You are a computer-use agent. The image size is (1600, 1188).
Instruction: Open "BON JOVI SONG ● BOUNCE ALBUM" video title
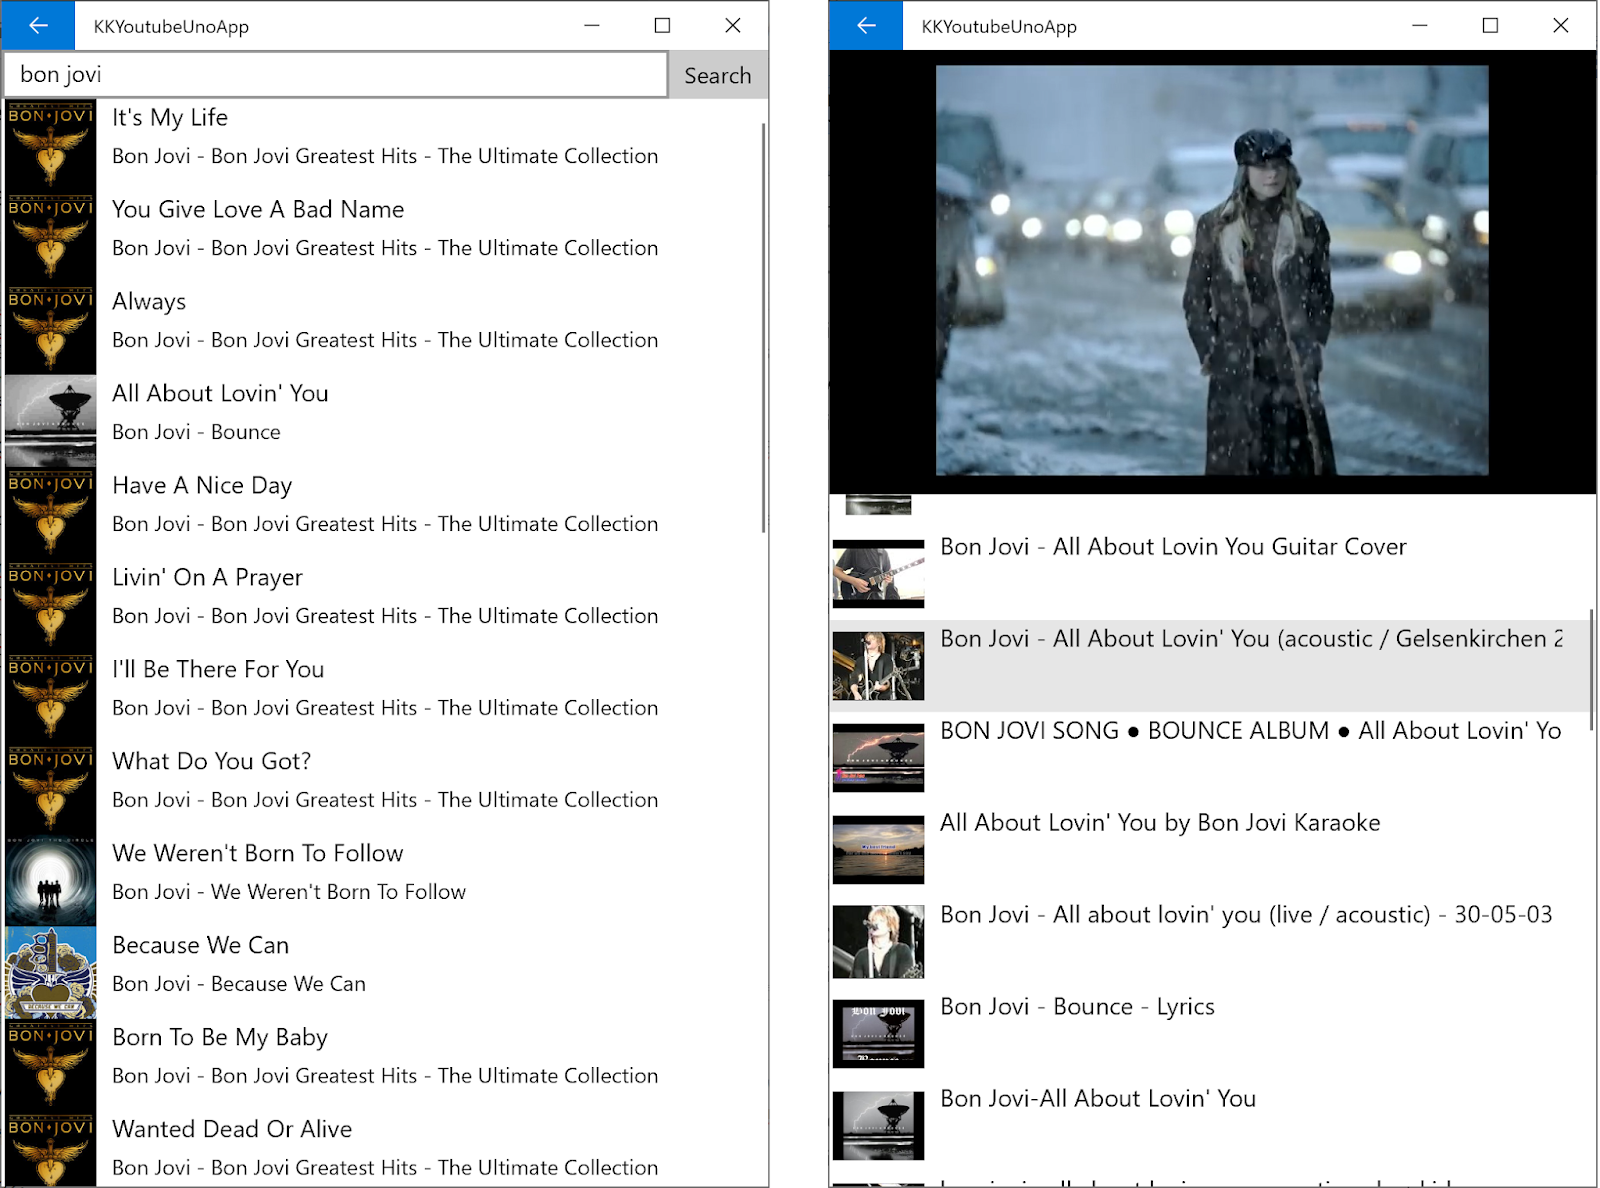[1251, 731]
